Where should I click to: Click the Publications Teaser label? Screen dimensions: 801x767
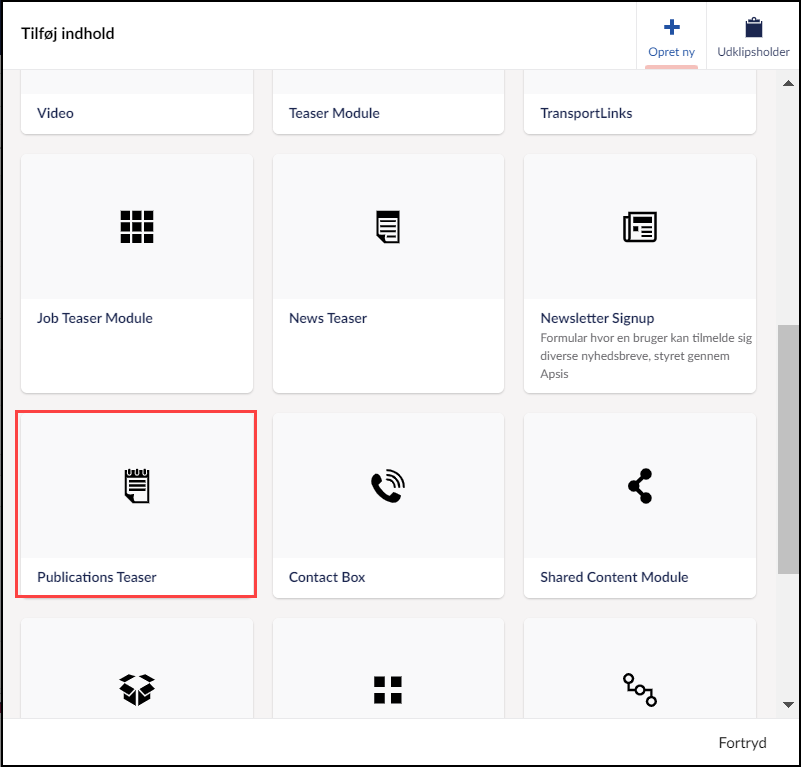(x=97, y=577)
